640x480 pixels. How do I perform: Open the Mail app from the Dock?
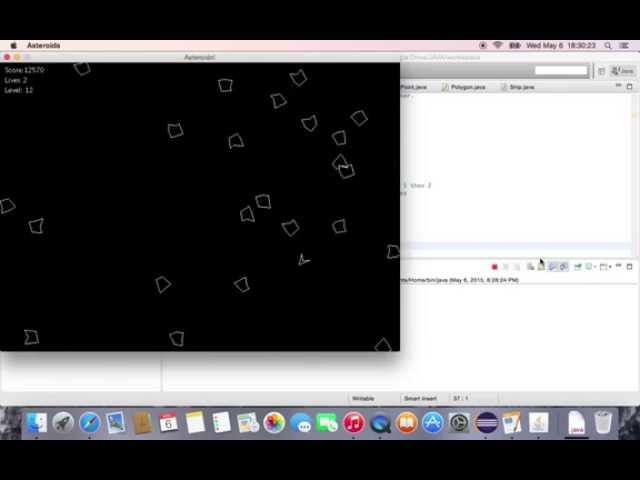[116, 422]
